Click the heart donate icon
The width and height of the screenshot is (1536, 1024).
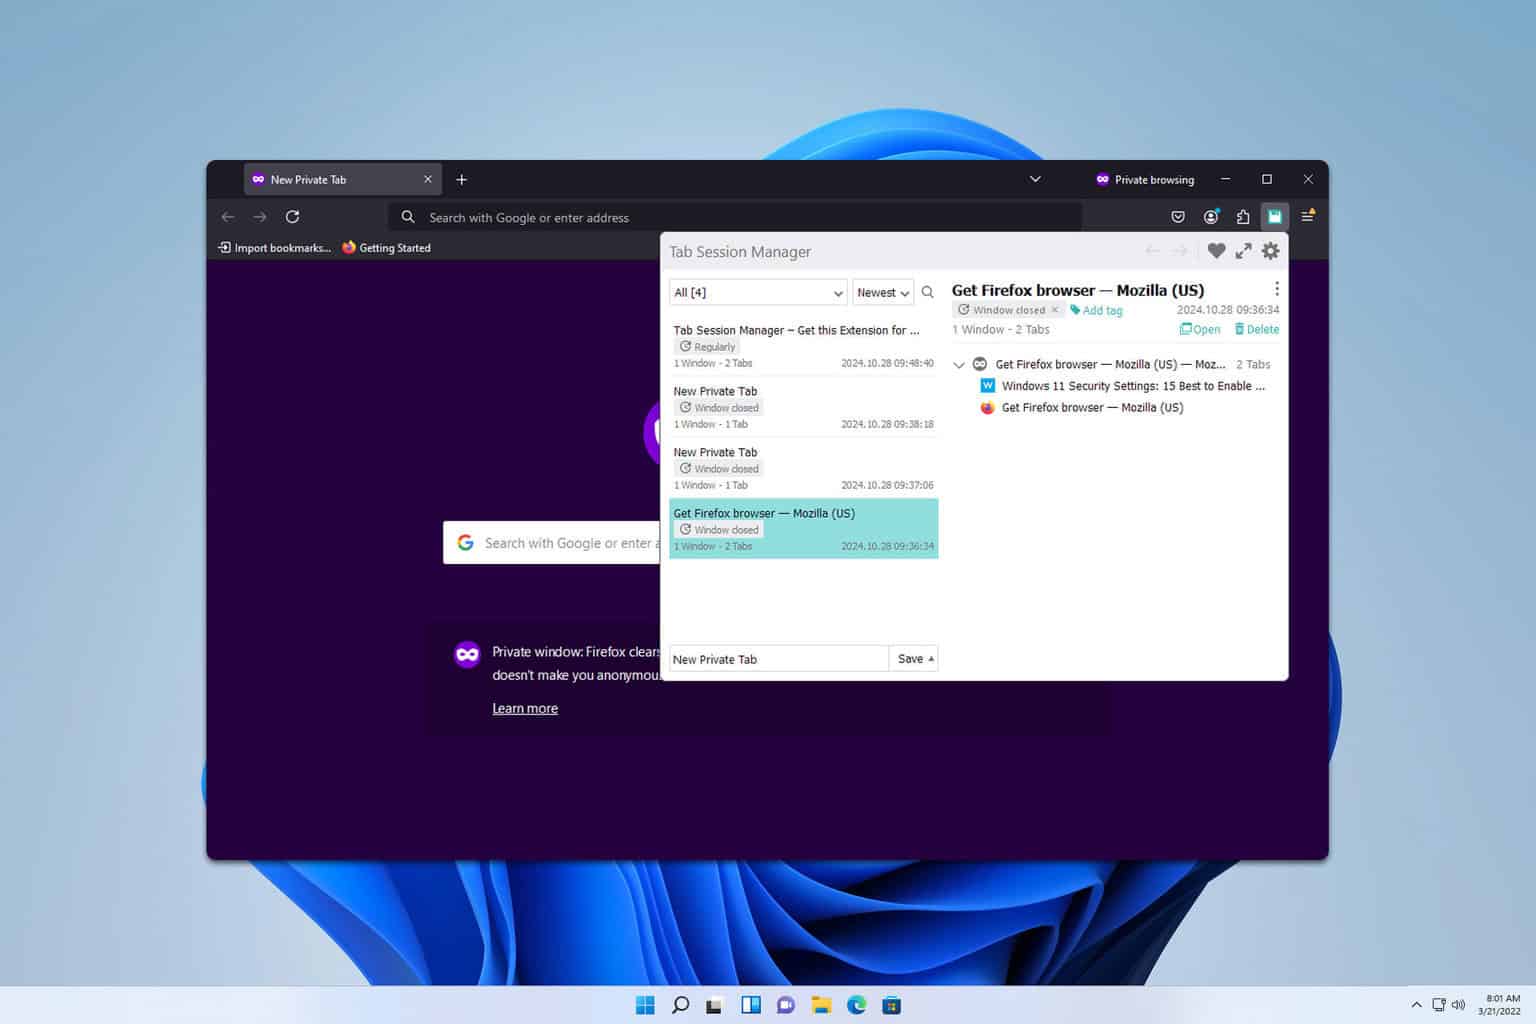[1216, 251]
